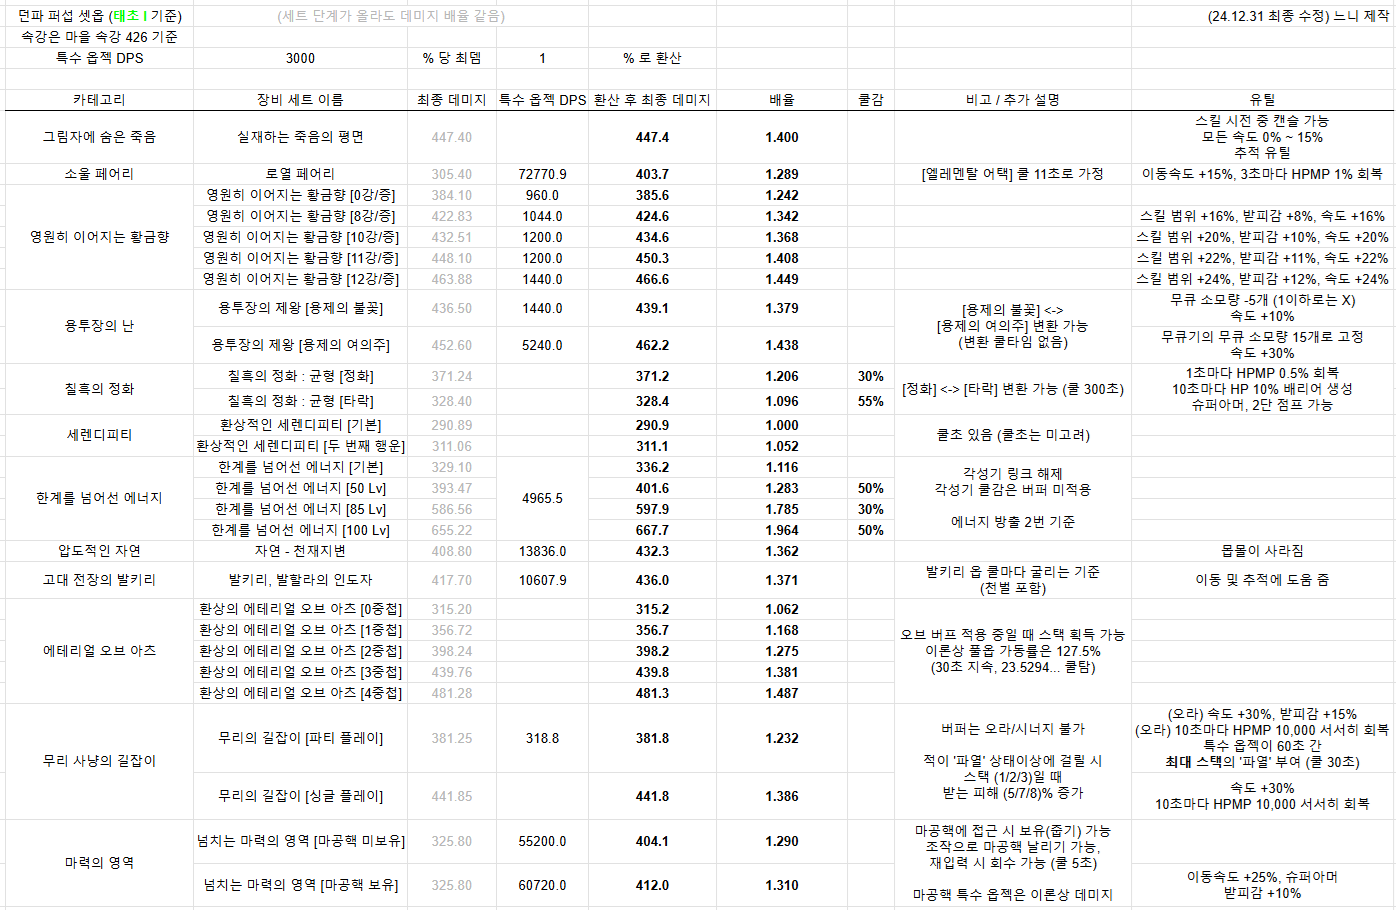Select the '쿨감' column header cell
Viewport: 1396px width, 910px height.
(870, 100)
